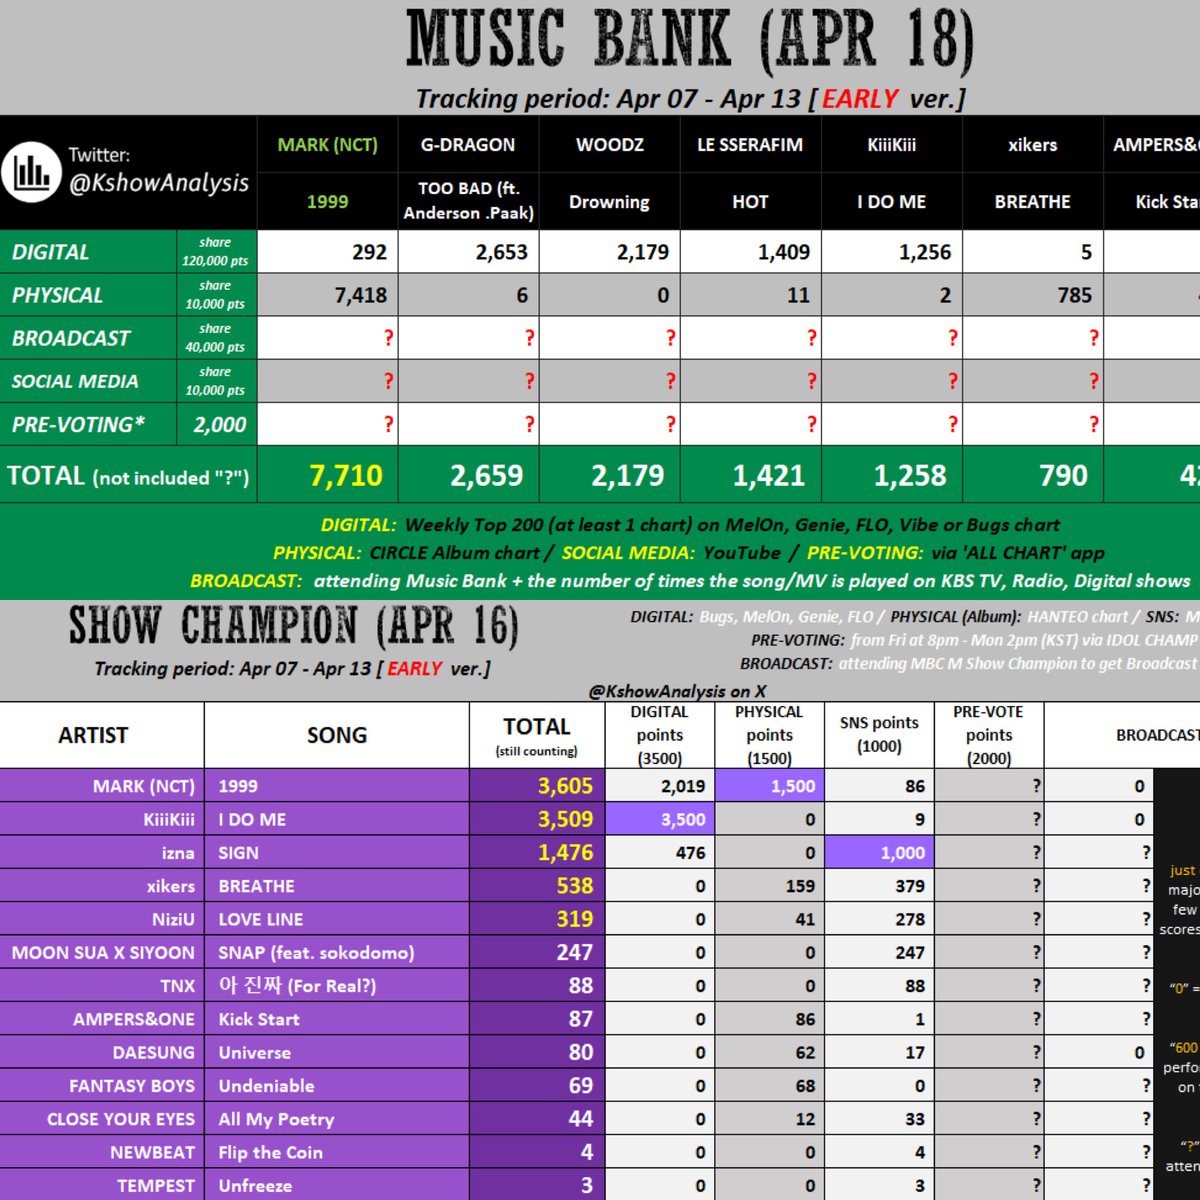Click the song 'SIGN' by izna
Viewport: 1200px width, 1200px height.
tap(337, 853)
